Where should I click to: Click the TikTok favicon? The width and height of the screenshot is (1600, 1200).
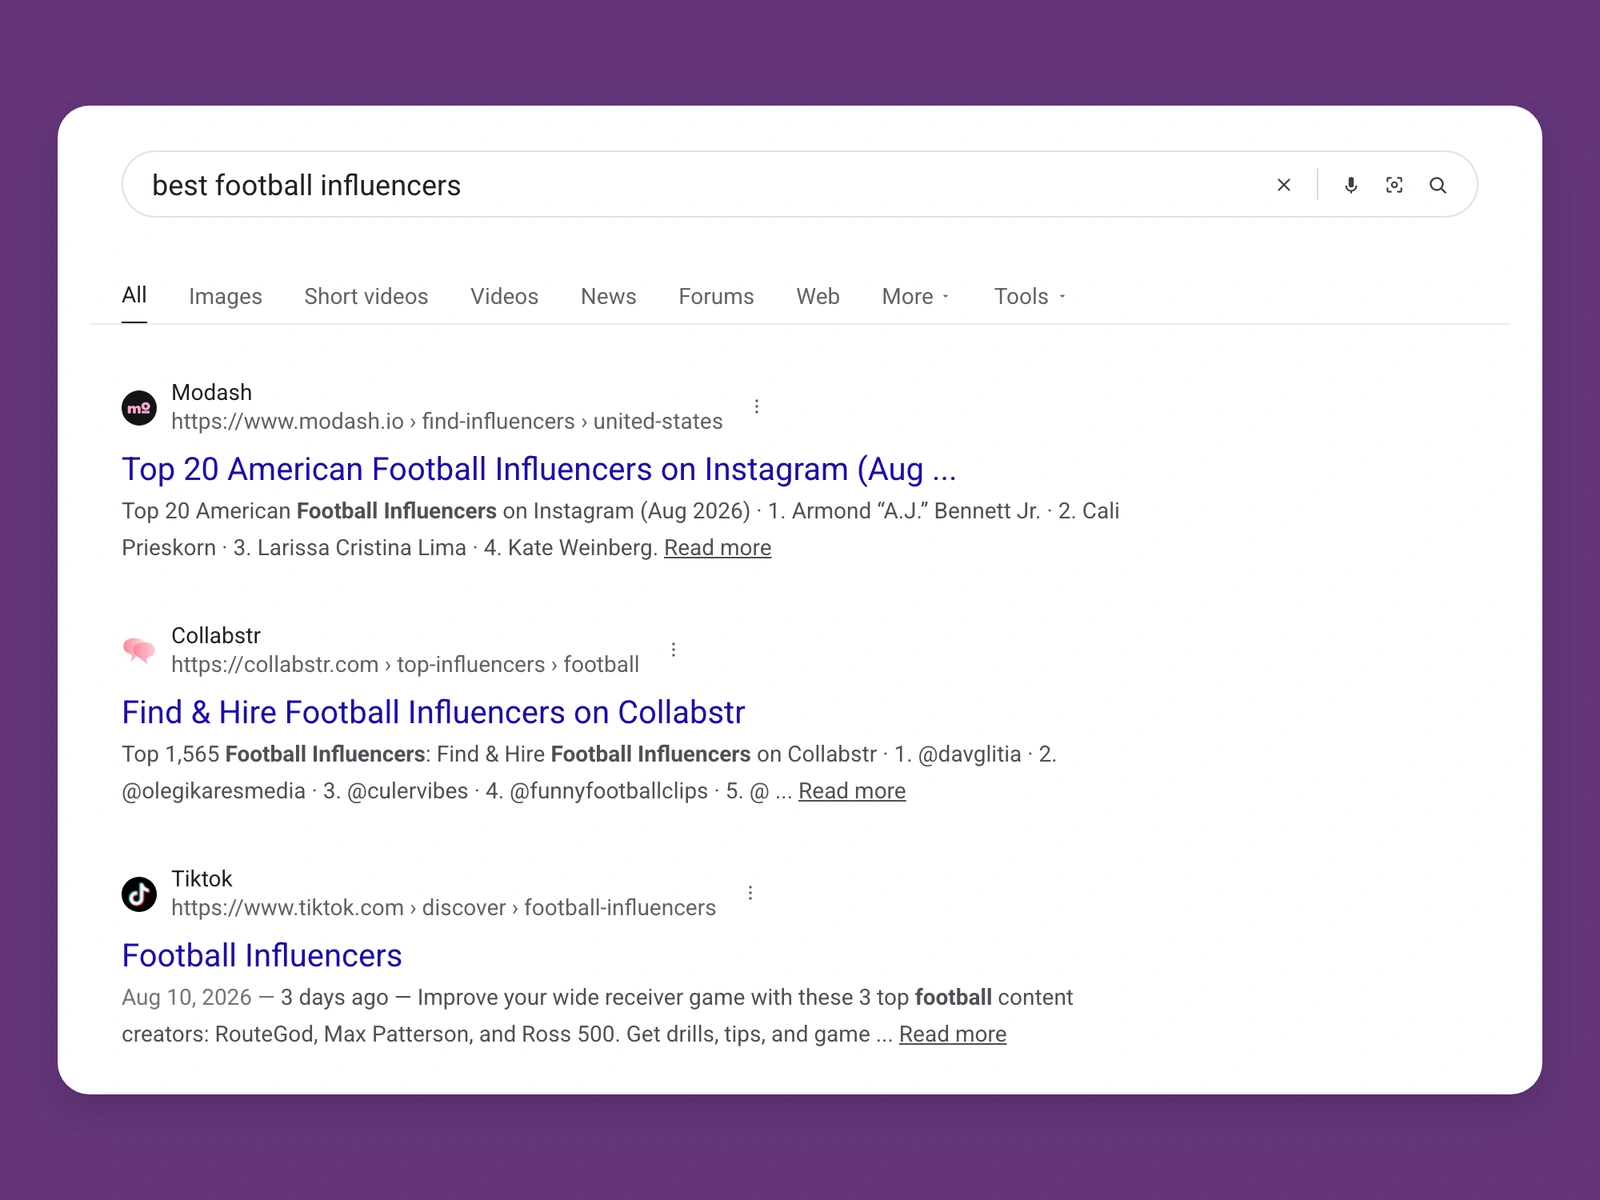139,894
